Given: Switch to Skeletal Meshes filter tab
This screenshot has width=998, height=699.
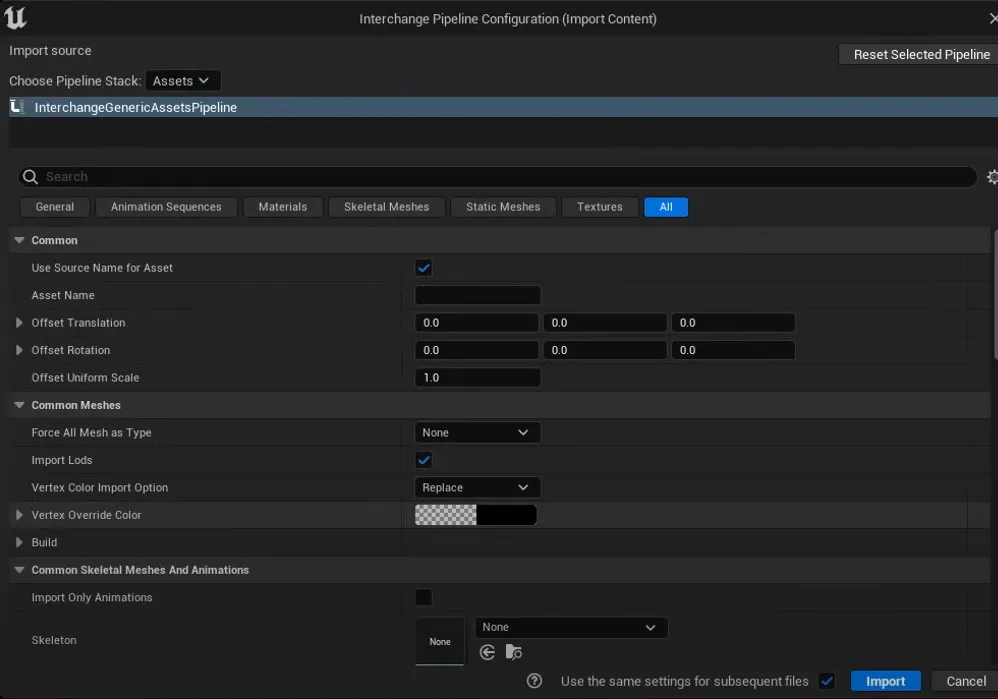Looking at the screenshot, I should coord(386,207).
